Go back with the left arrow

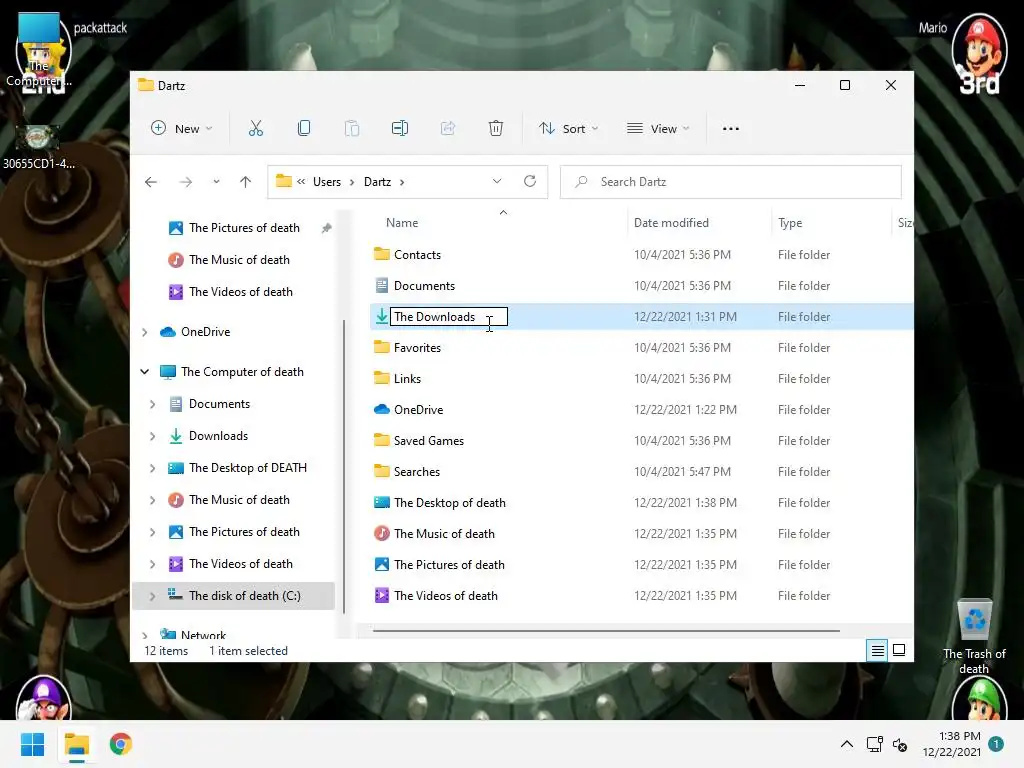[151, 182]
